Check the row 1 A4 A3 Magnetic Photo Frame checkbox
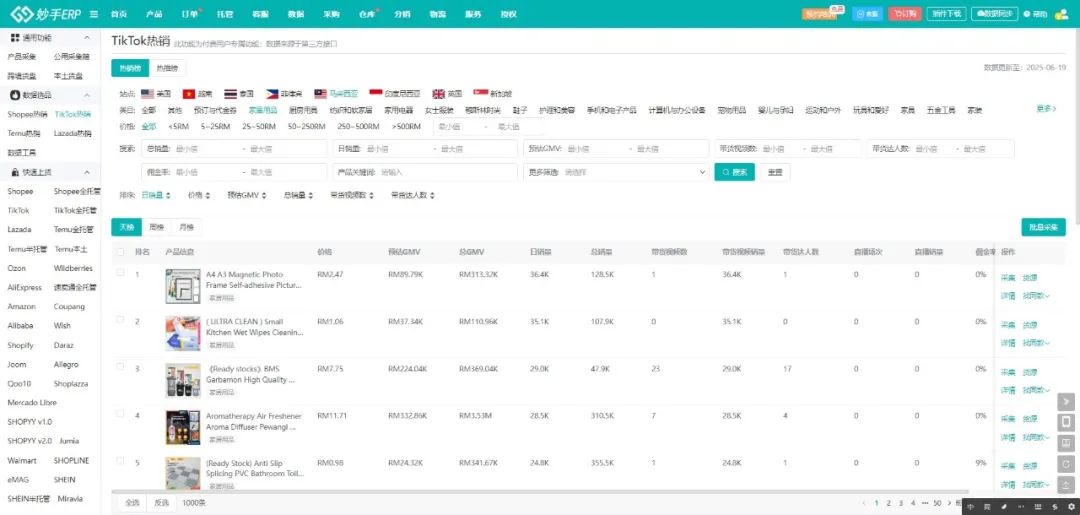This screenshot has width=1080, height=515. 121,273
